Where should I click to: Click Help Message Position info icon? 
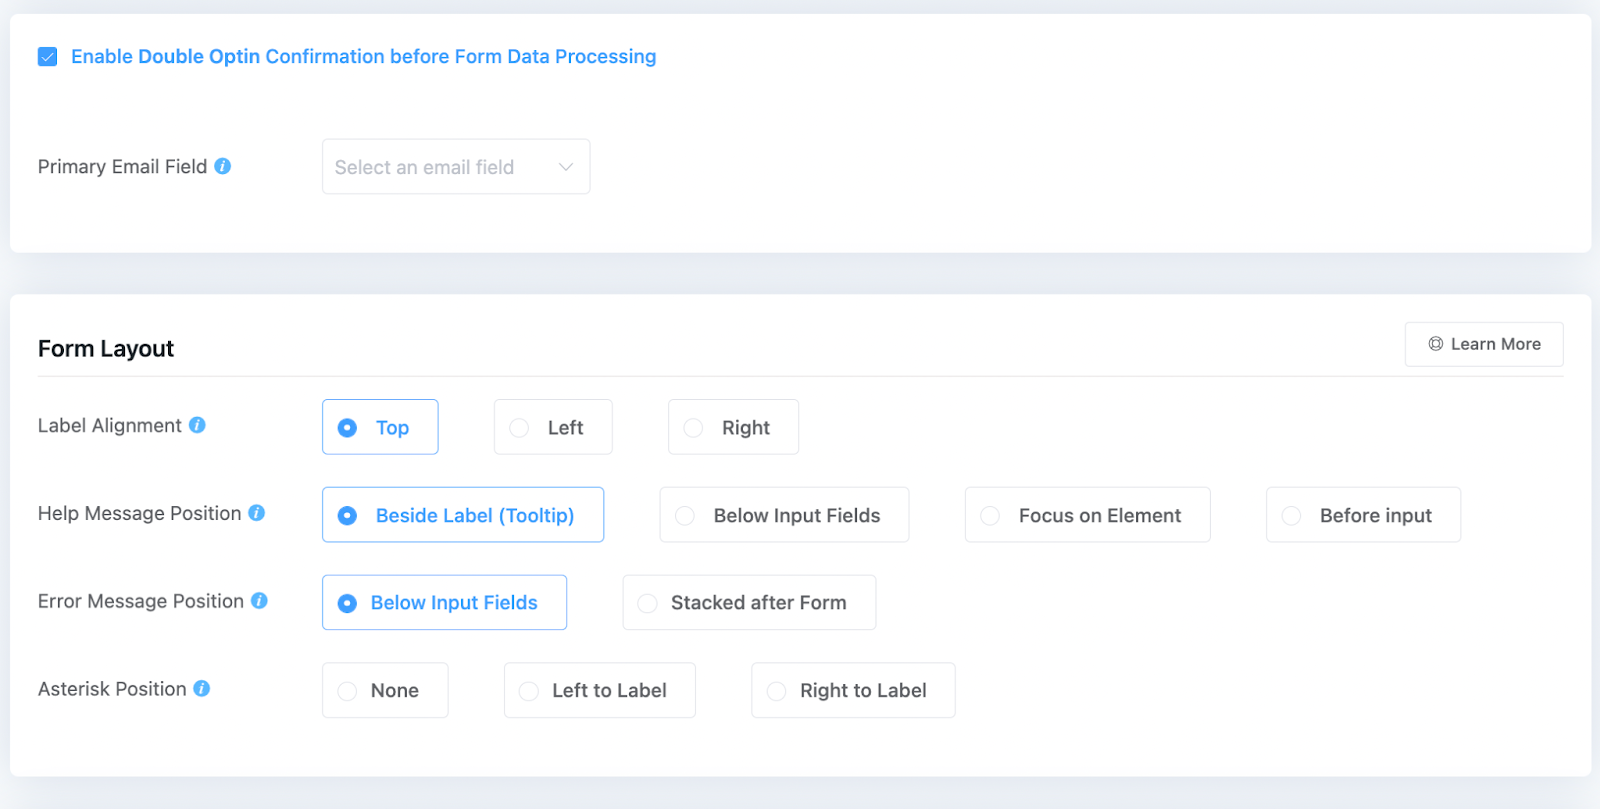click(x=257, y=513)
